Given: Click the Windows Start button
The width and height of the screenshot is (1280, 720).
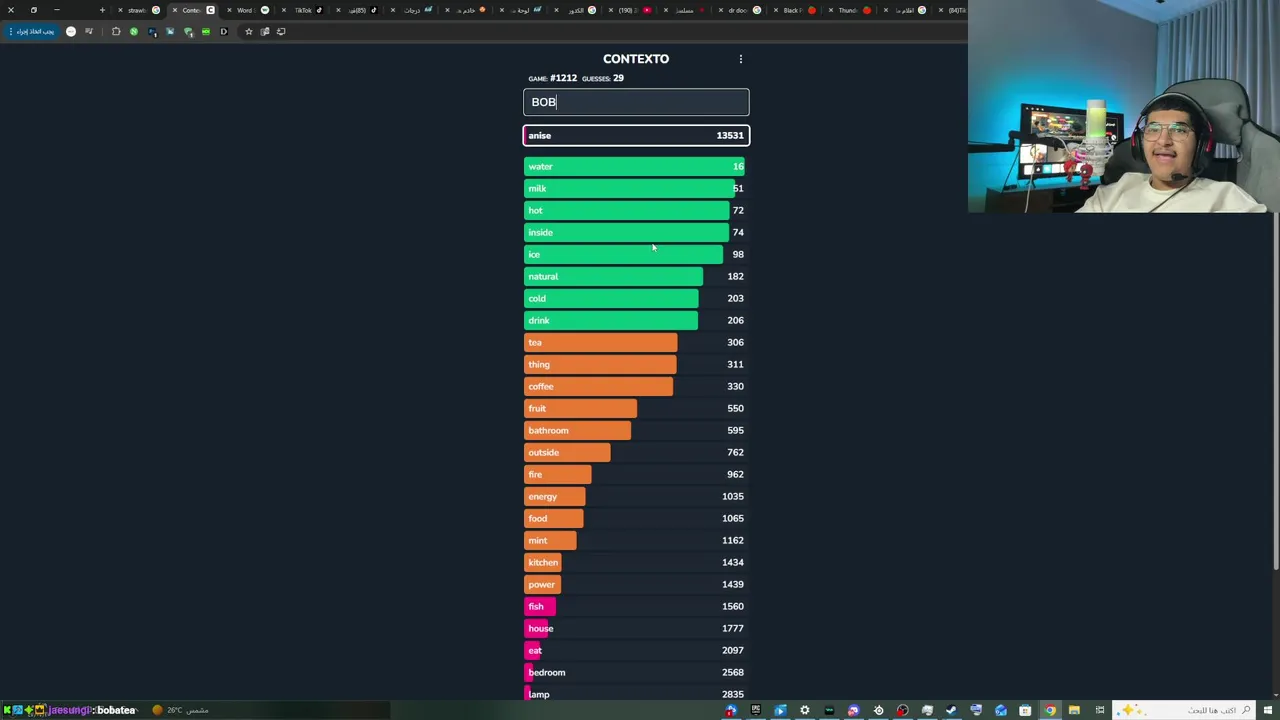Looking at the screenshot, I should (x=1268, y=710).
